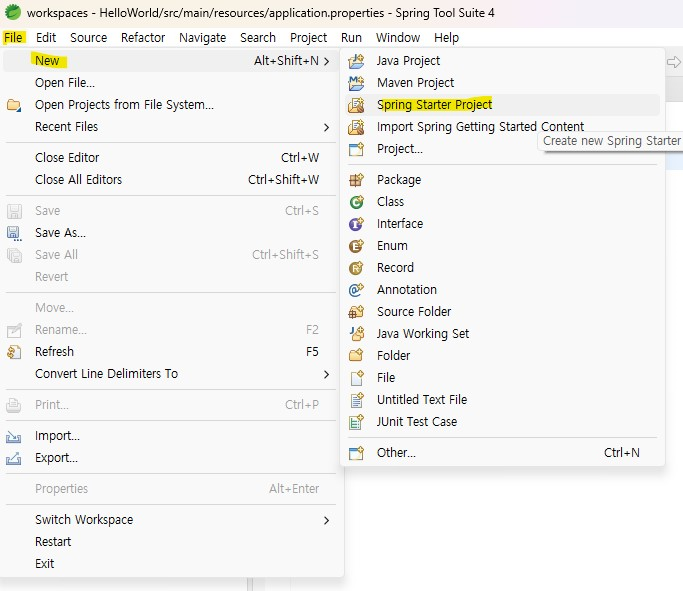Click the Save As floppy icon
Image resolution: width=683 pixels, height=591 pixels.
[x=14, y=233]
